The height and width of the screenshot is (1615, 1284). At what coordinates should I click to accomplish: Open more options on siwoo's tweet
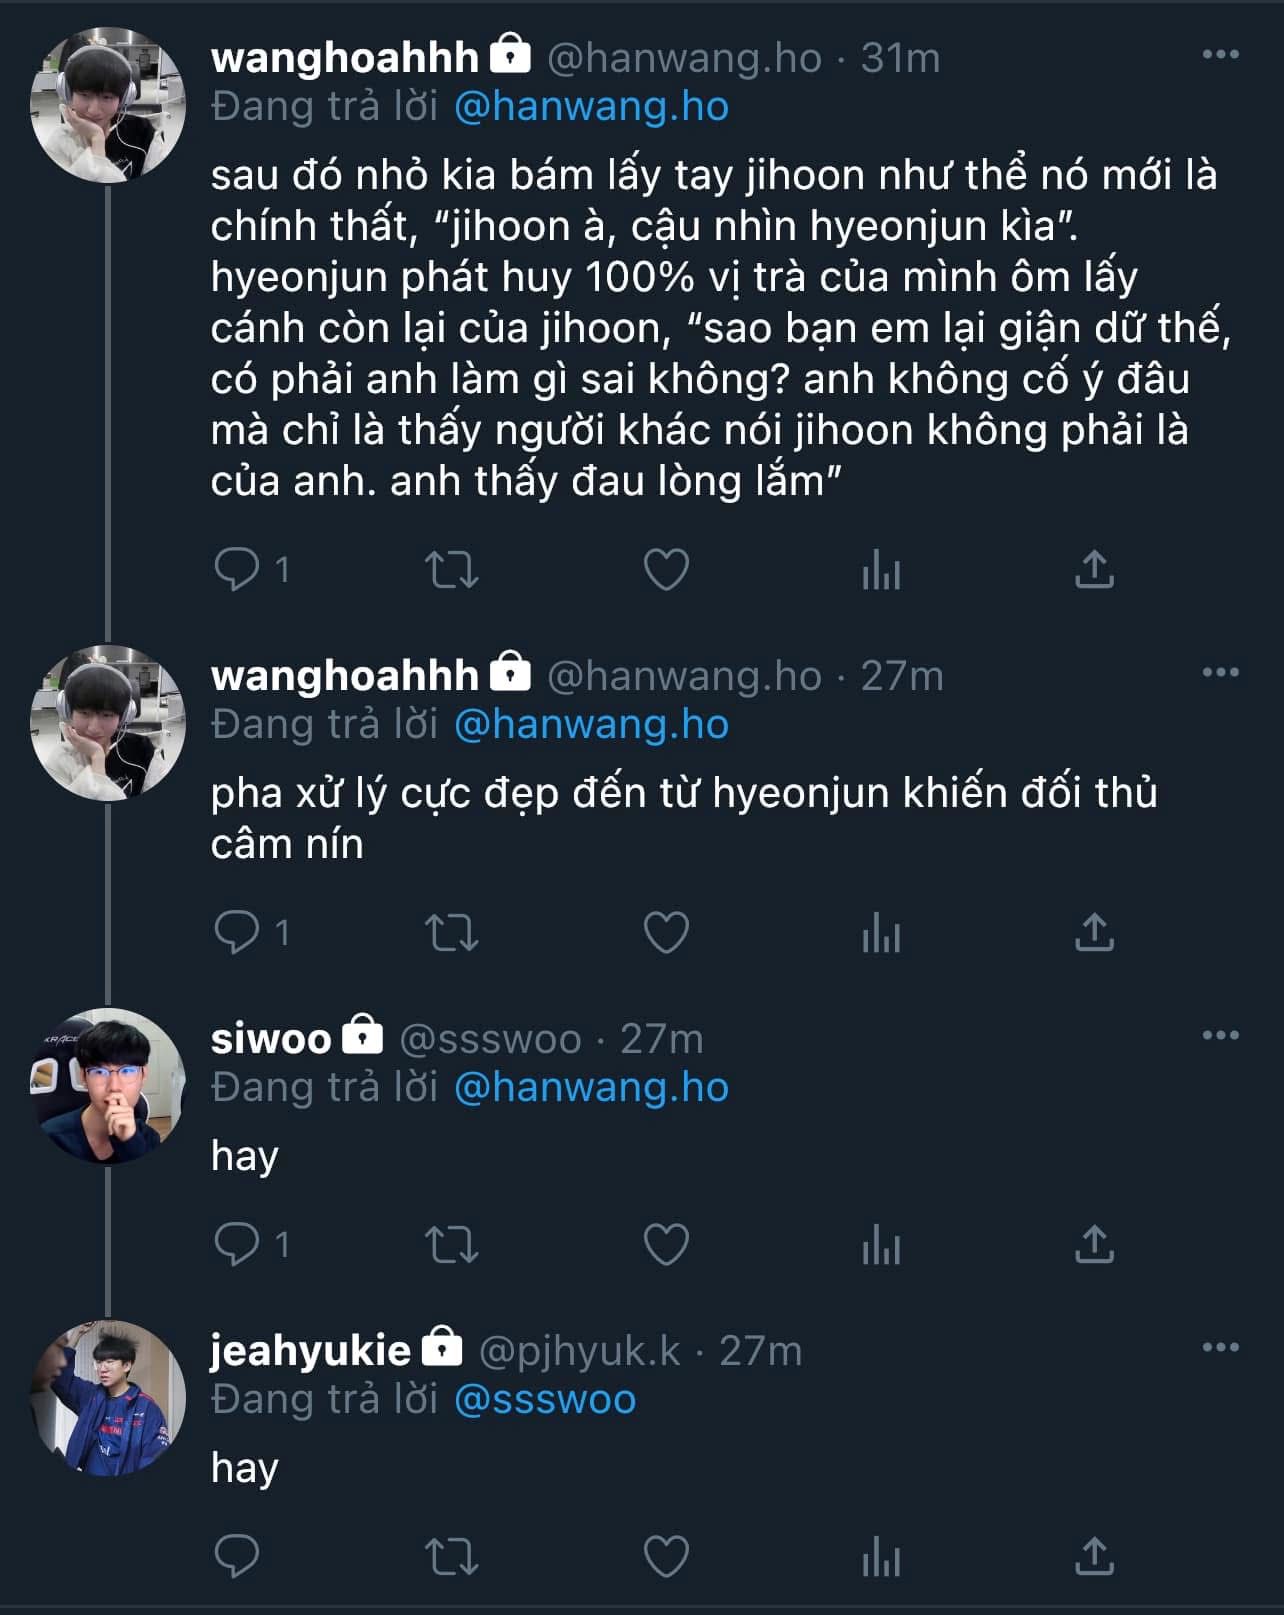[1220, 1035]
